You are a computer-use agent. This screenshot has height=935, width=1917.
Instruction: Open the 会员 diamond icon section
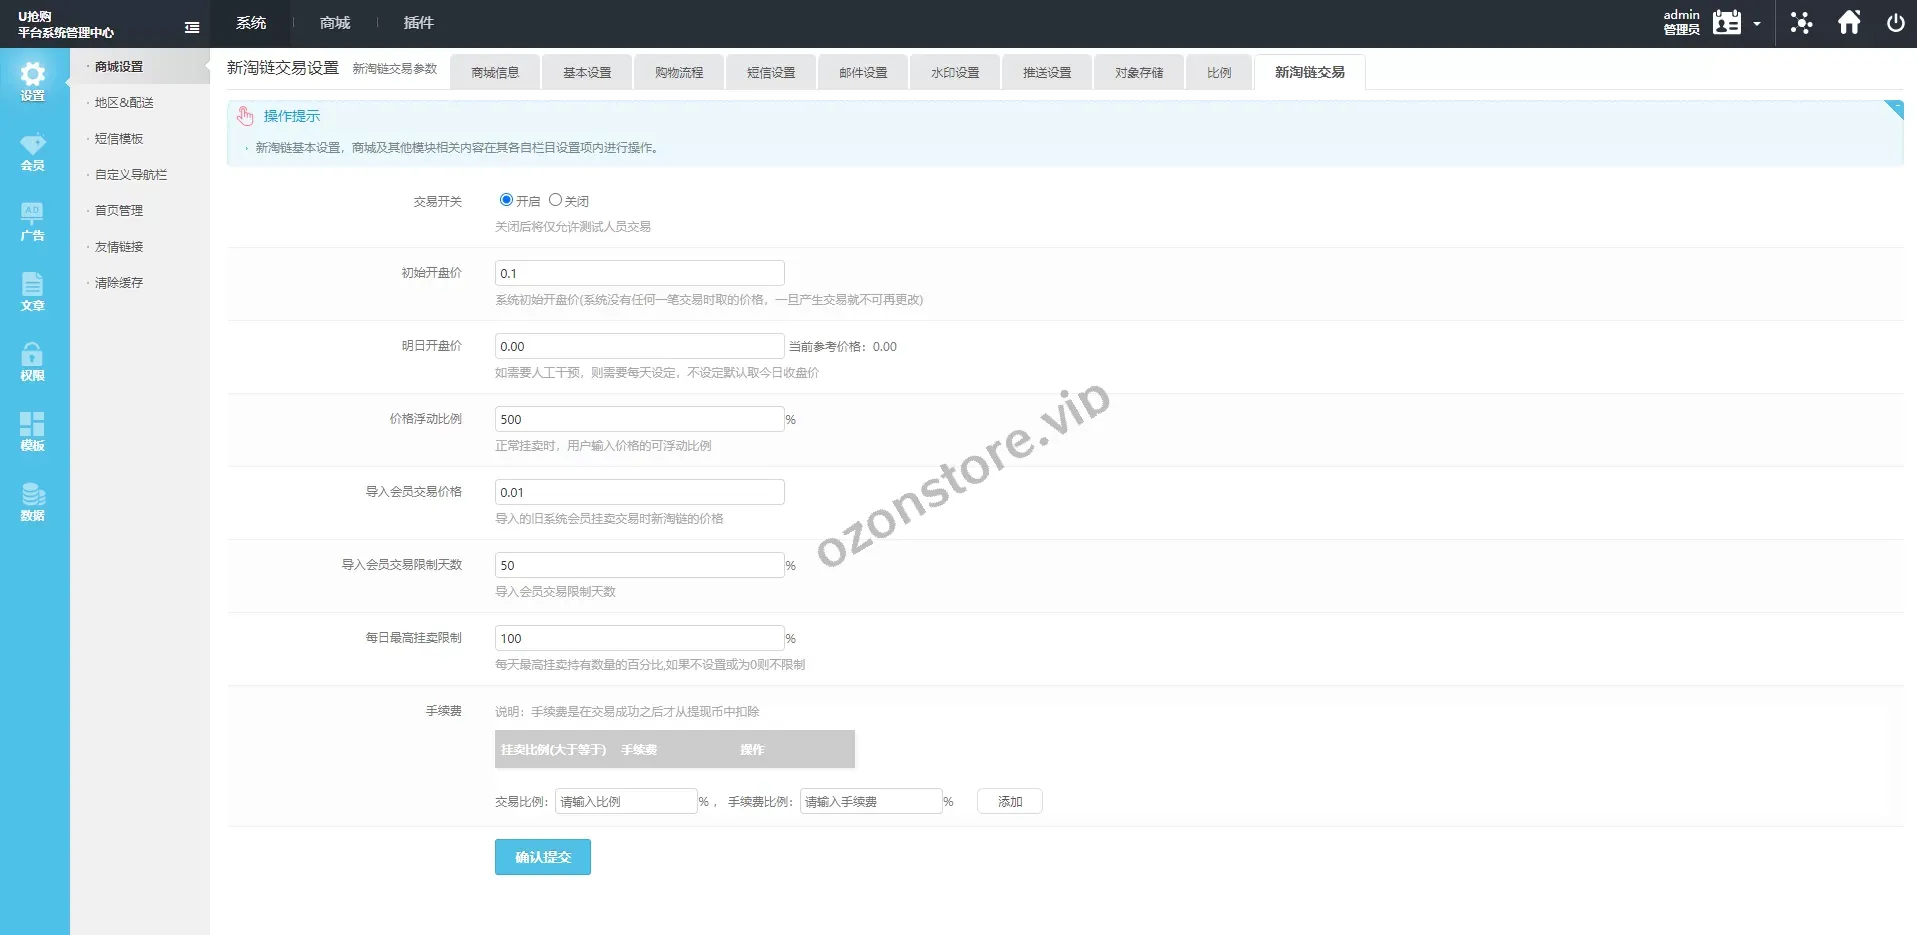coord(33,151)
